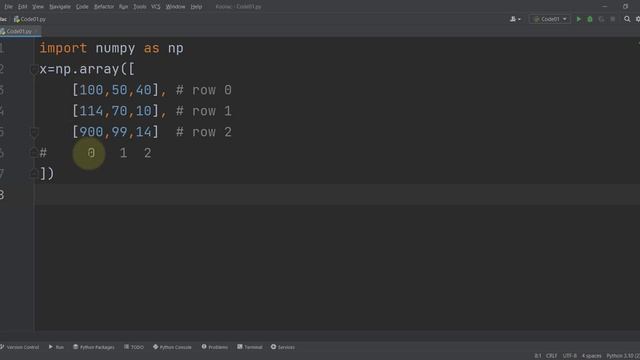Image resolution: width=640 pixels, height=360 pixels.
Task: Click the word 'import' on line 1
Action: 63,49
